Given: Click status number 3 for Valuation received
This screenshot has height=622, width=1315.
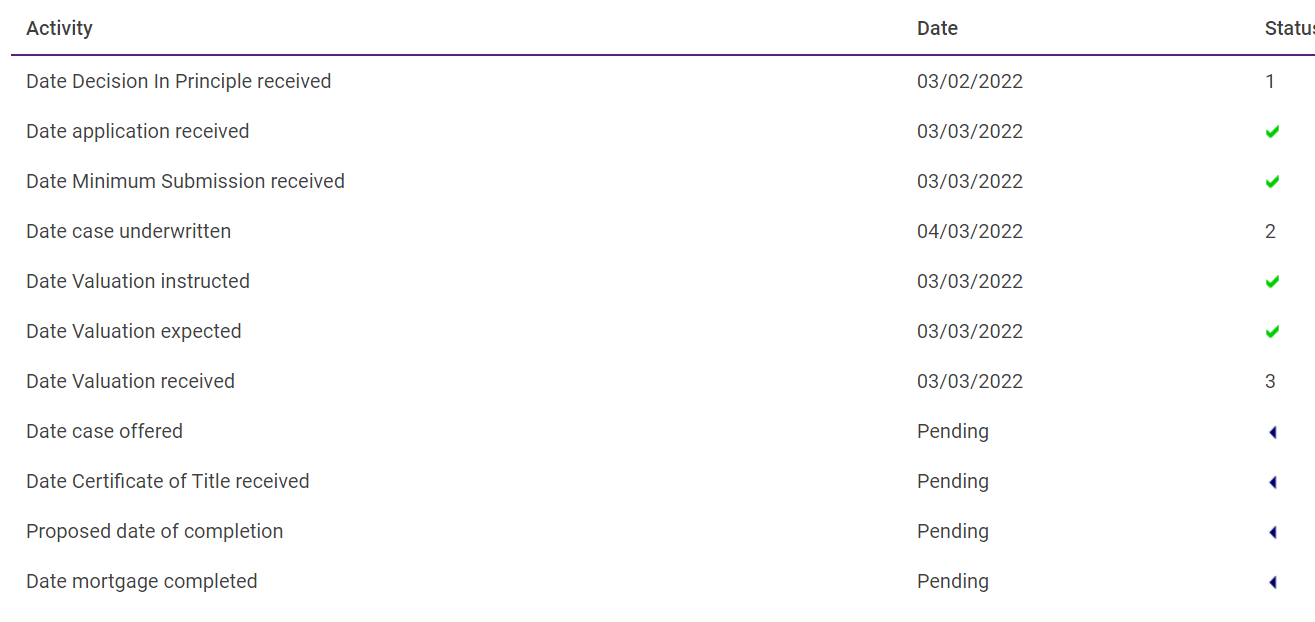Looking at the screenshot, I should 1270,381.
